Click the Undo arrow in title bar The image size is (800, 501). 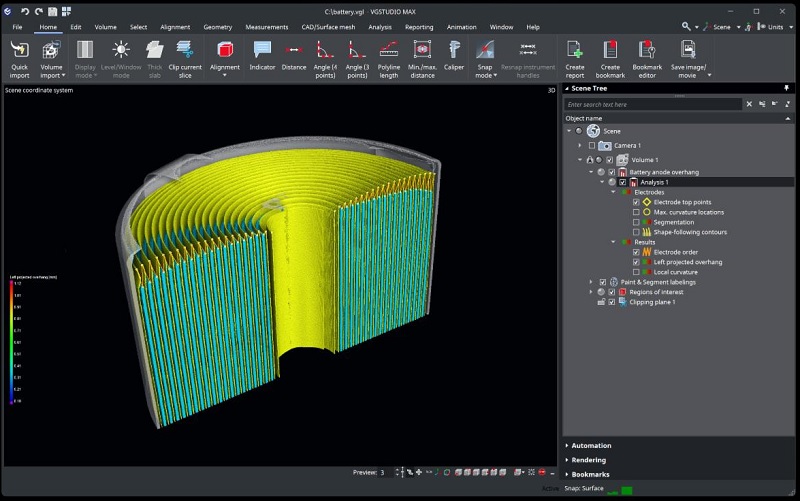point(24,11)
